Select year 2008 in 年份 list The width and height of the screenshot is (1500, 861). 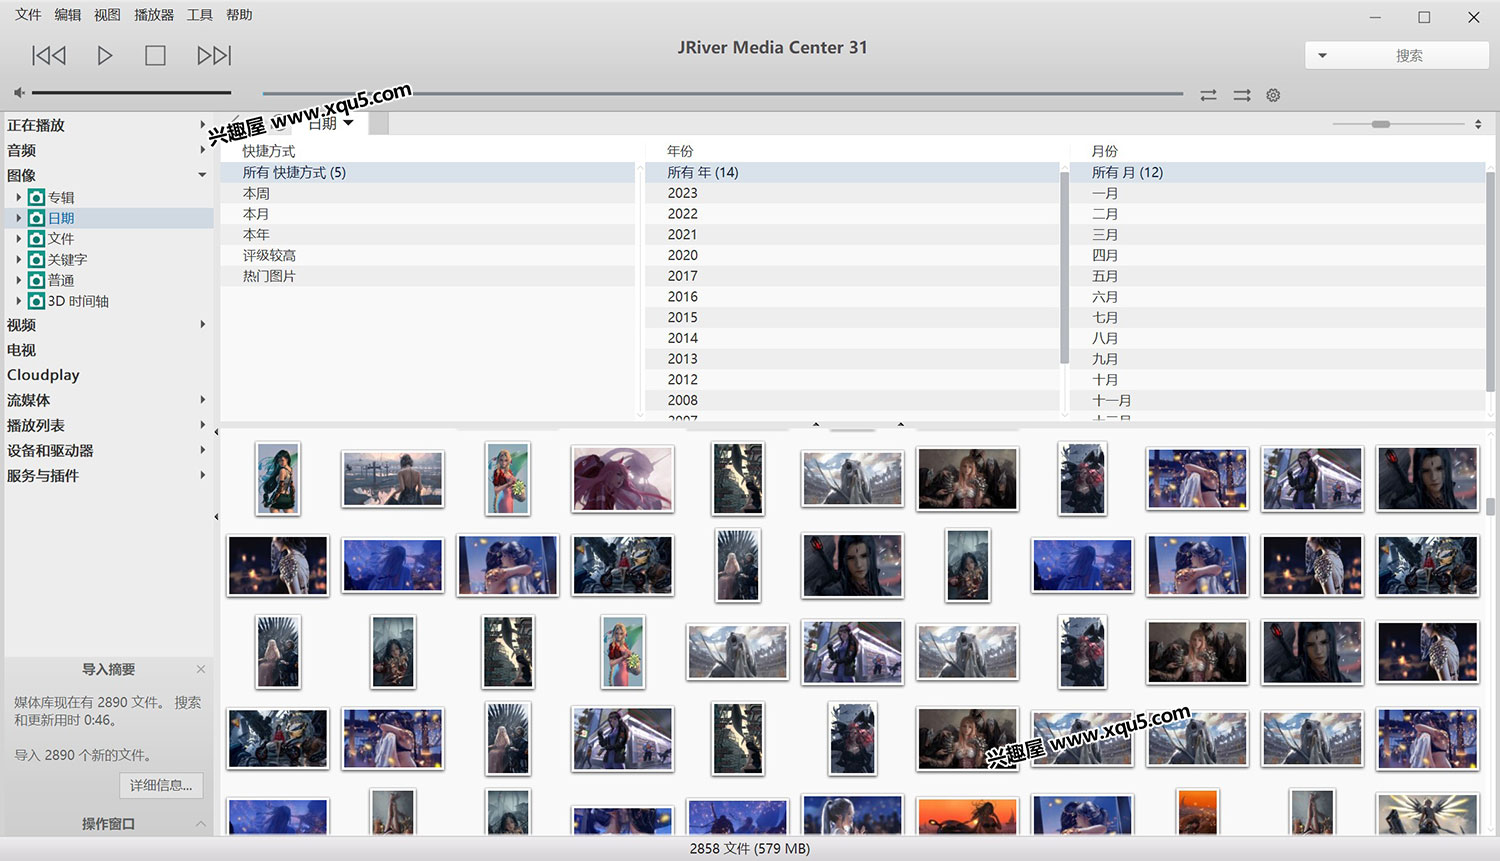(x=852, y=400)
